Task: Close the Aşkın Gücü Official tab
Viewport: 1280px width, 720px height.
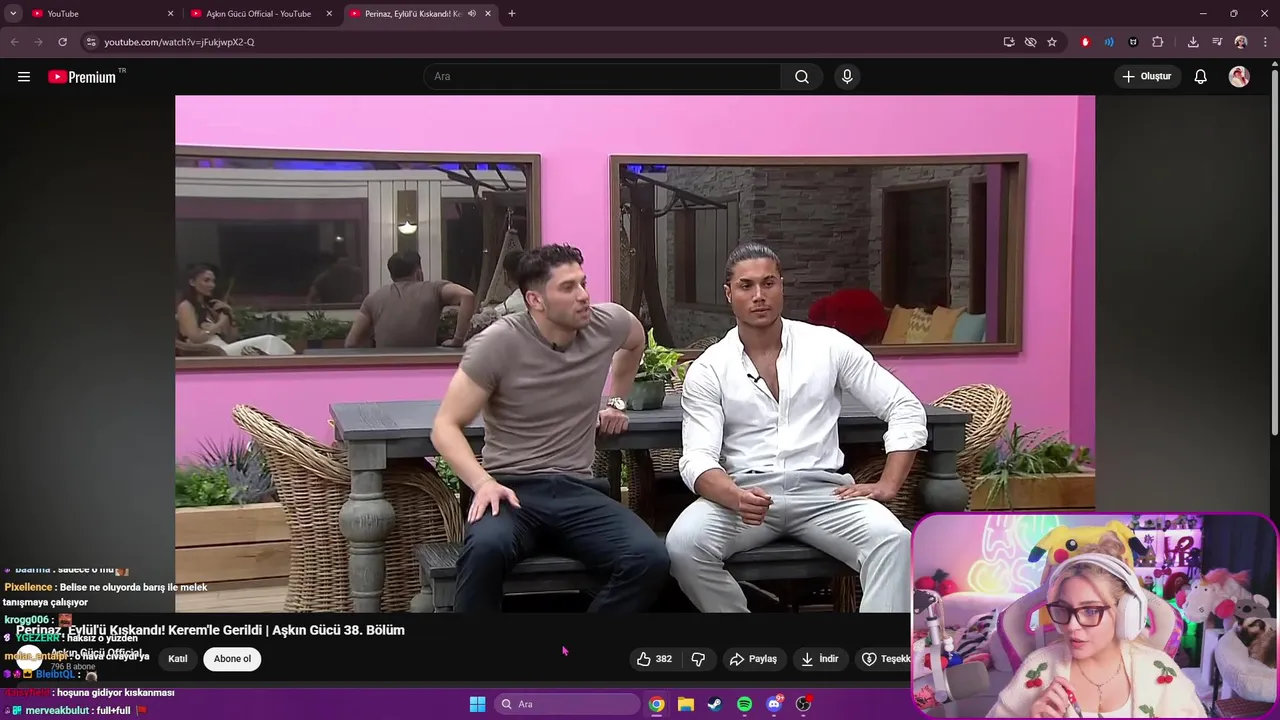Action: (329, 14)
